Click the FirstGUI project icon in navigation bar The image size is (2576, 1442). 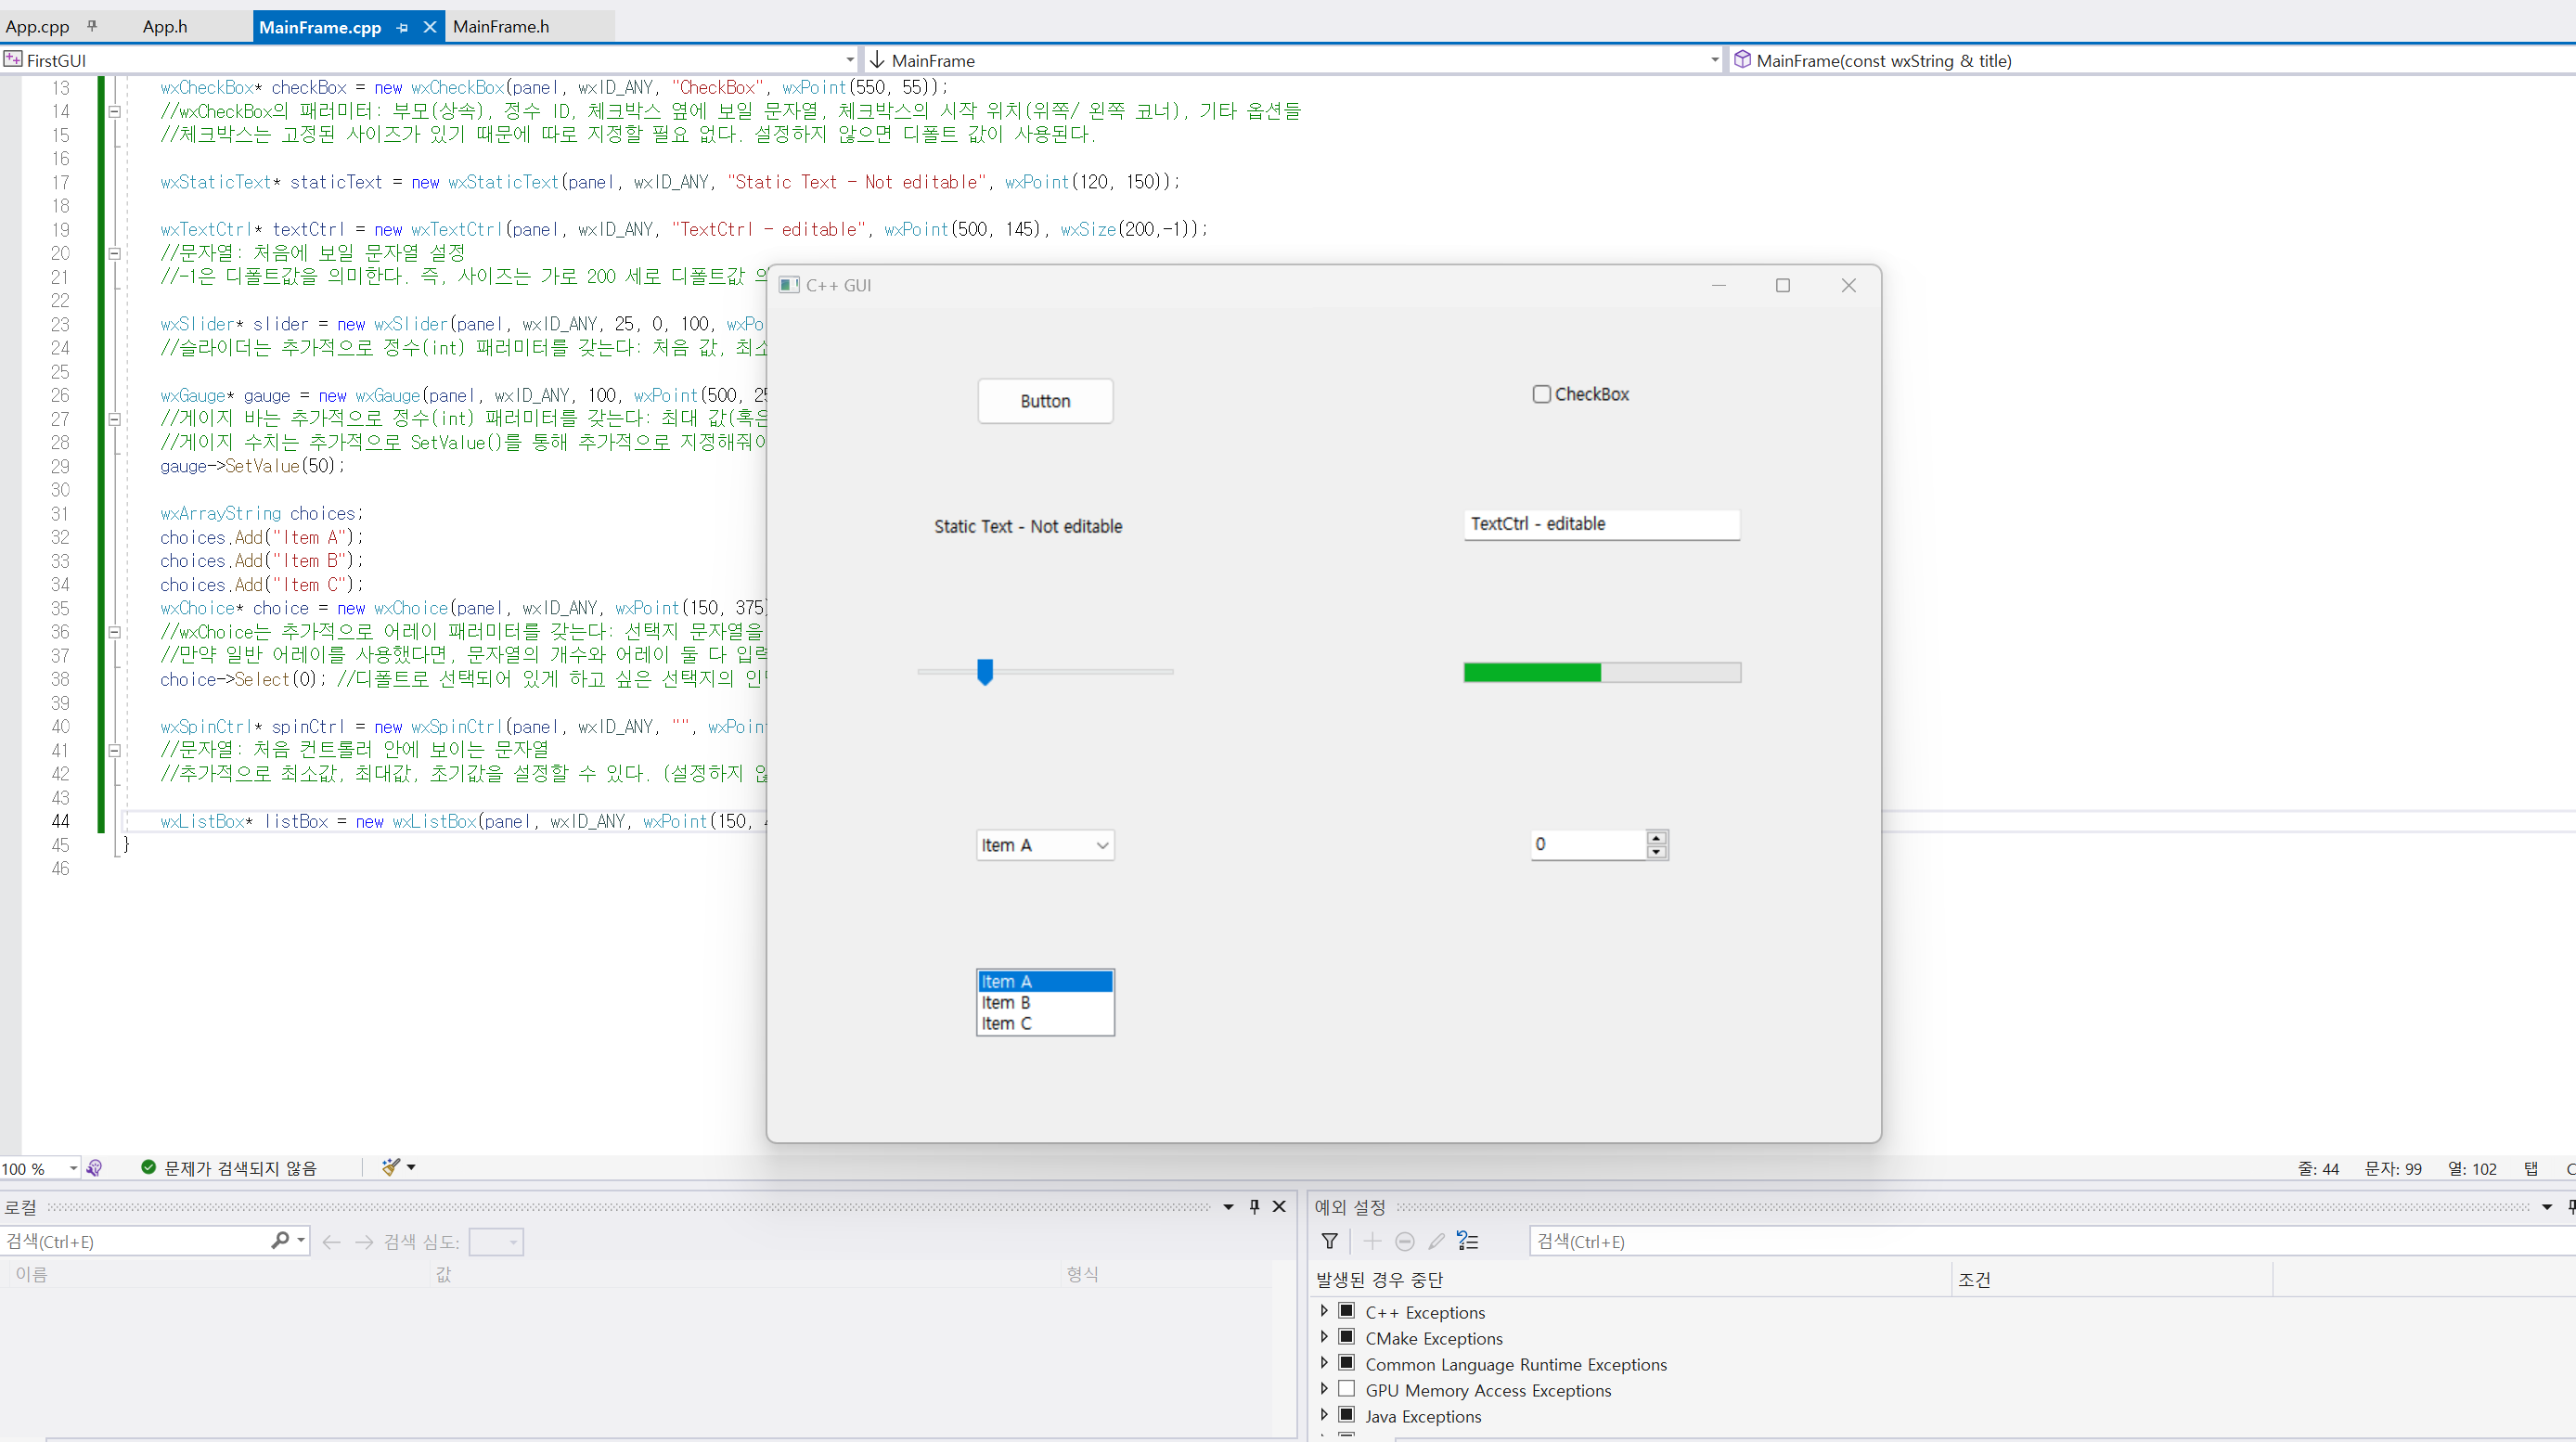tap(13, 59)
